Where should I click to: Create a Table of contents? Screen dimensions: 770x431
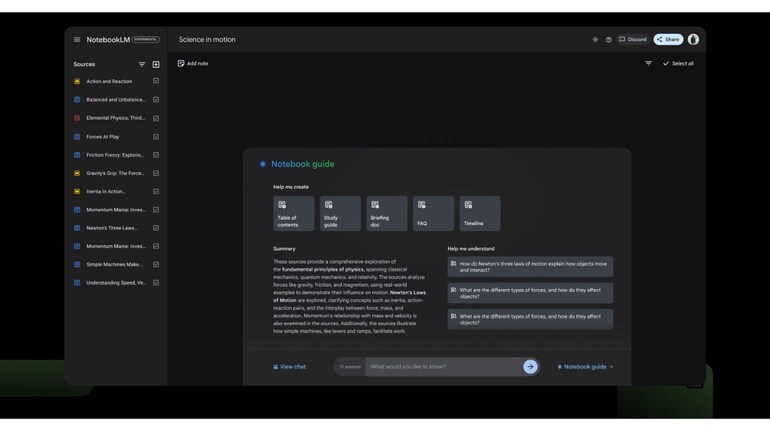294,214
